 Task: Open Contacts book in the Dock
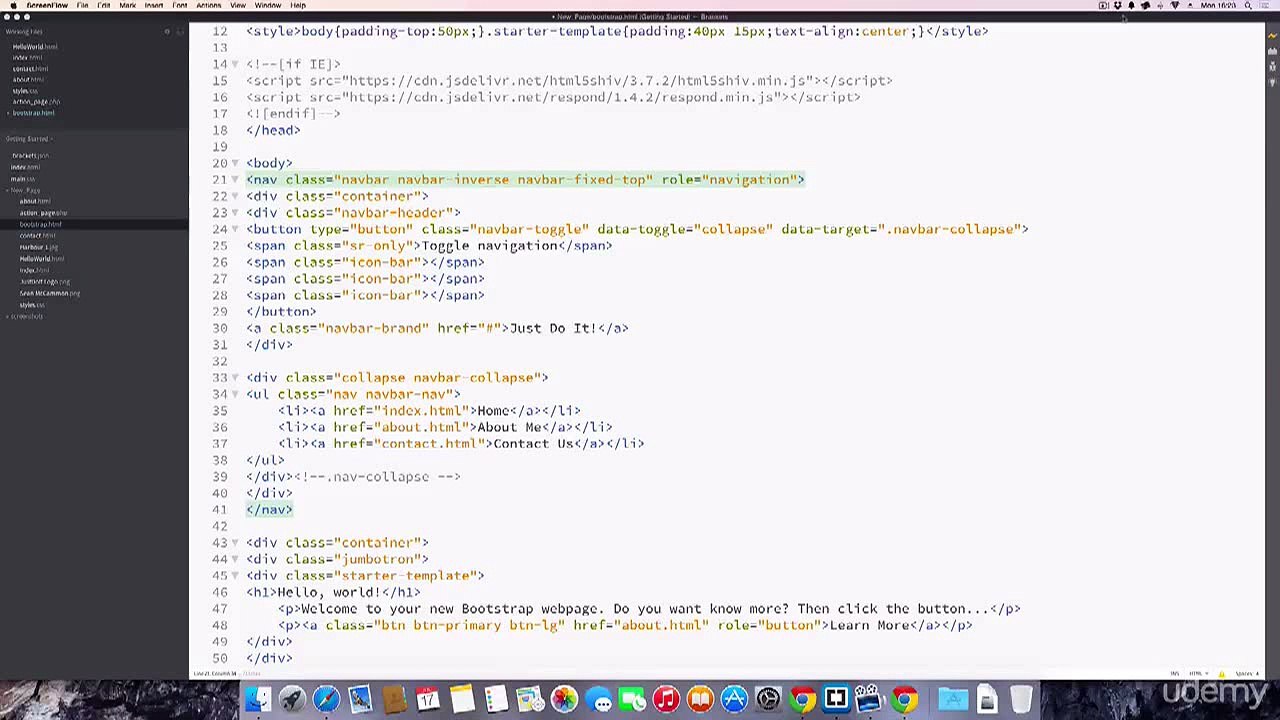tap(394, 699)
